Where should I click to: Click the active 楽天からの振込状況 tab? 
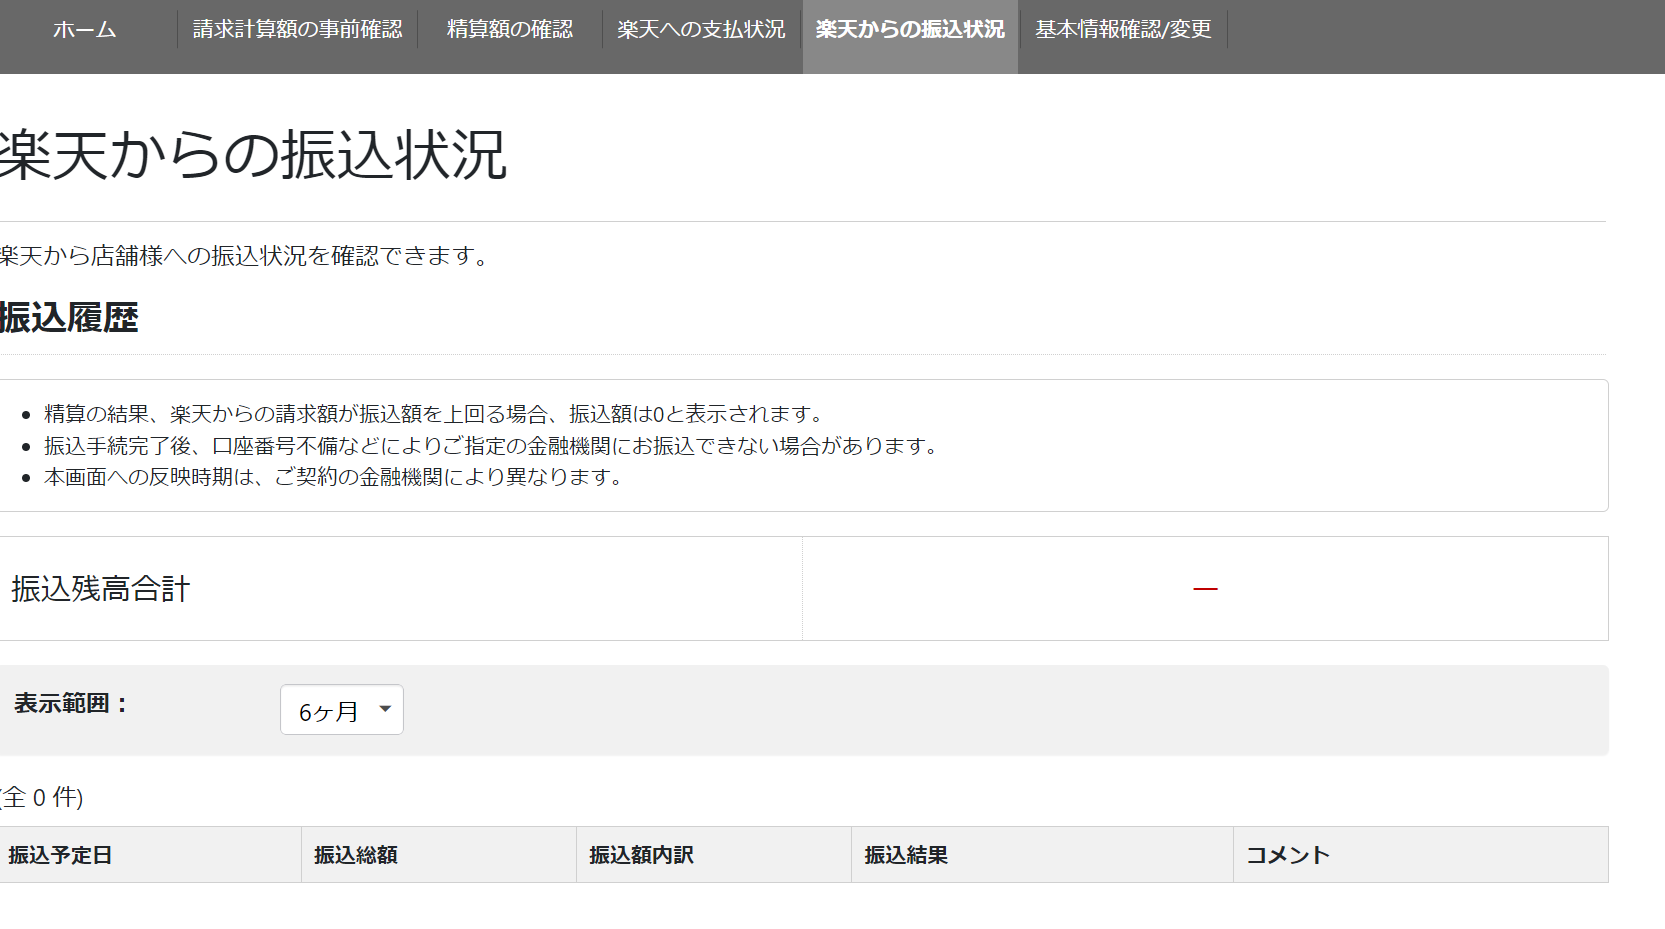point(909,30)
